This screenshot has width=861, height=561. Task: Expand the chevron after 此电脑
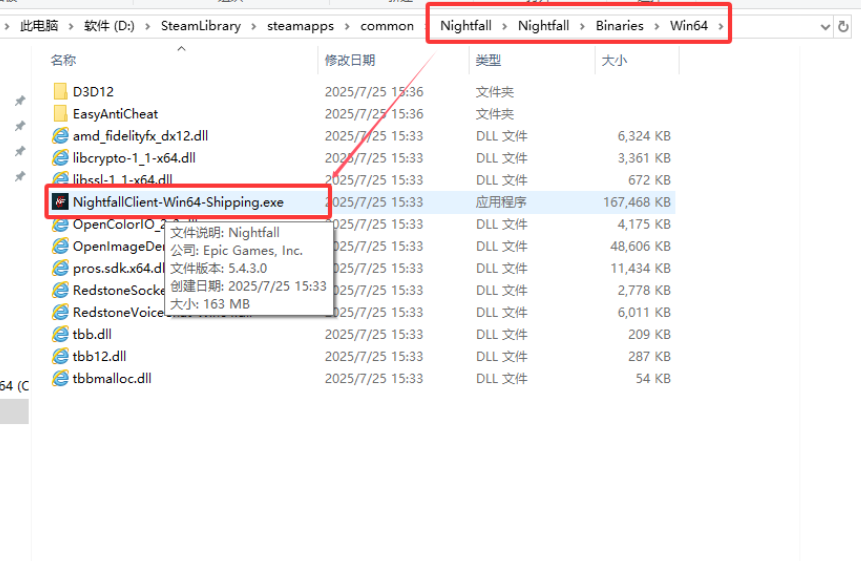(x=71, y=26)
